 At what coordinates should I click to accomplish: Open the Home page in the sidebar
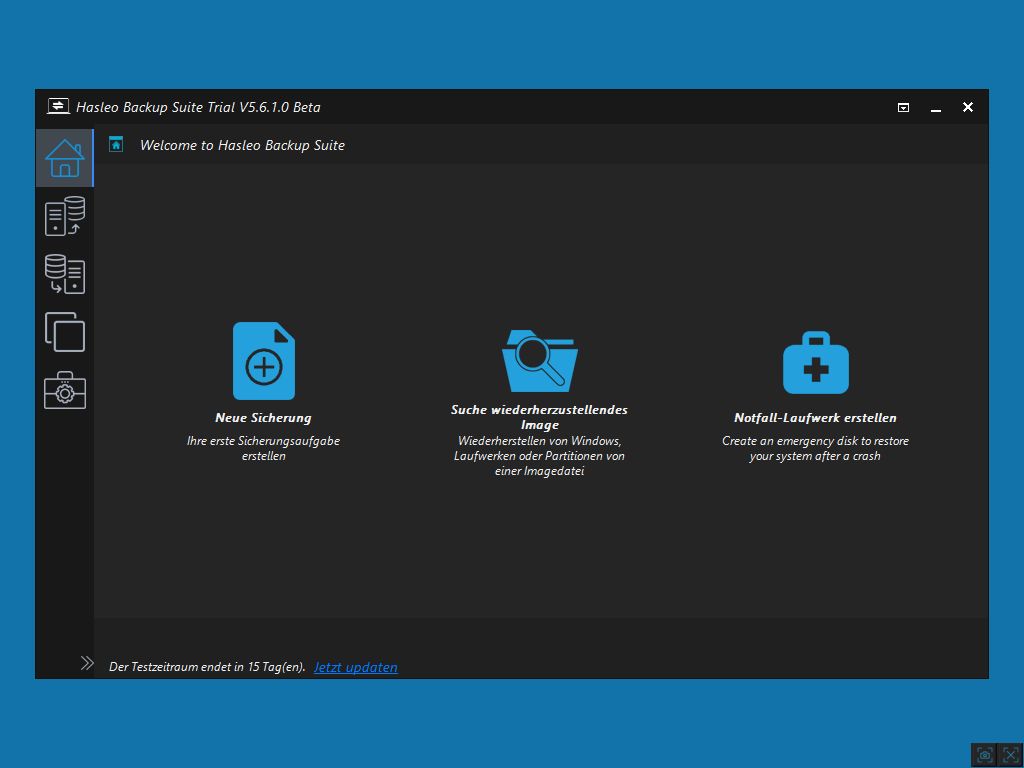[65, 158]
